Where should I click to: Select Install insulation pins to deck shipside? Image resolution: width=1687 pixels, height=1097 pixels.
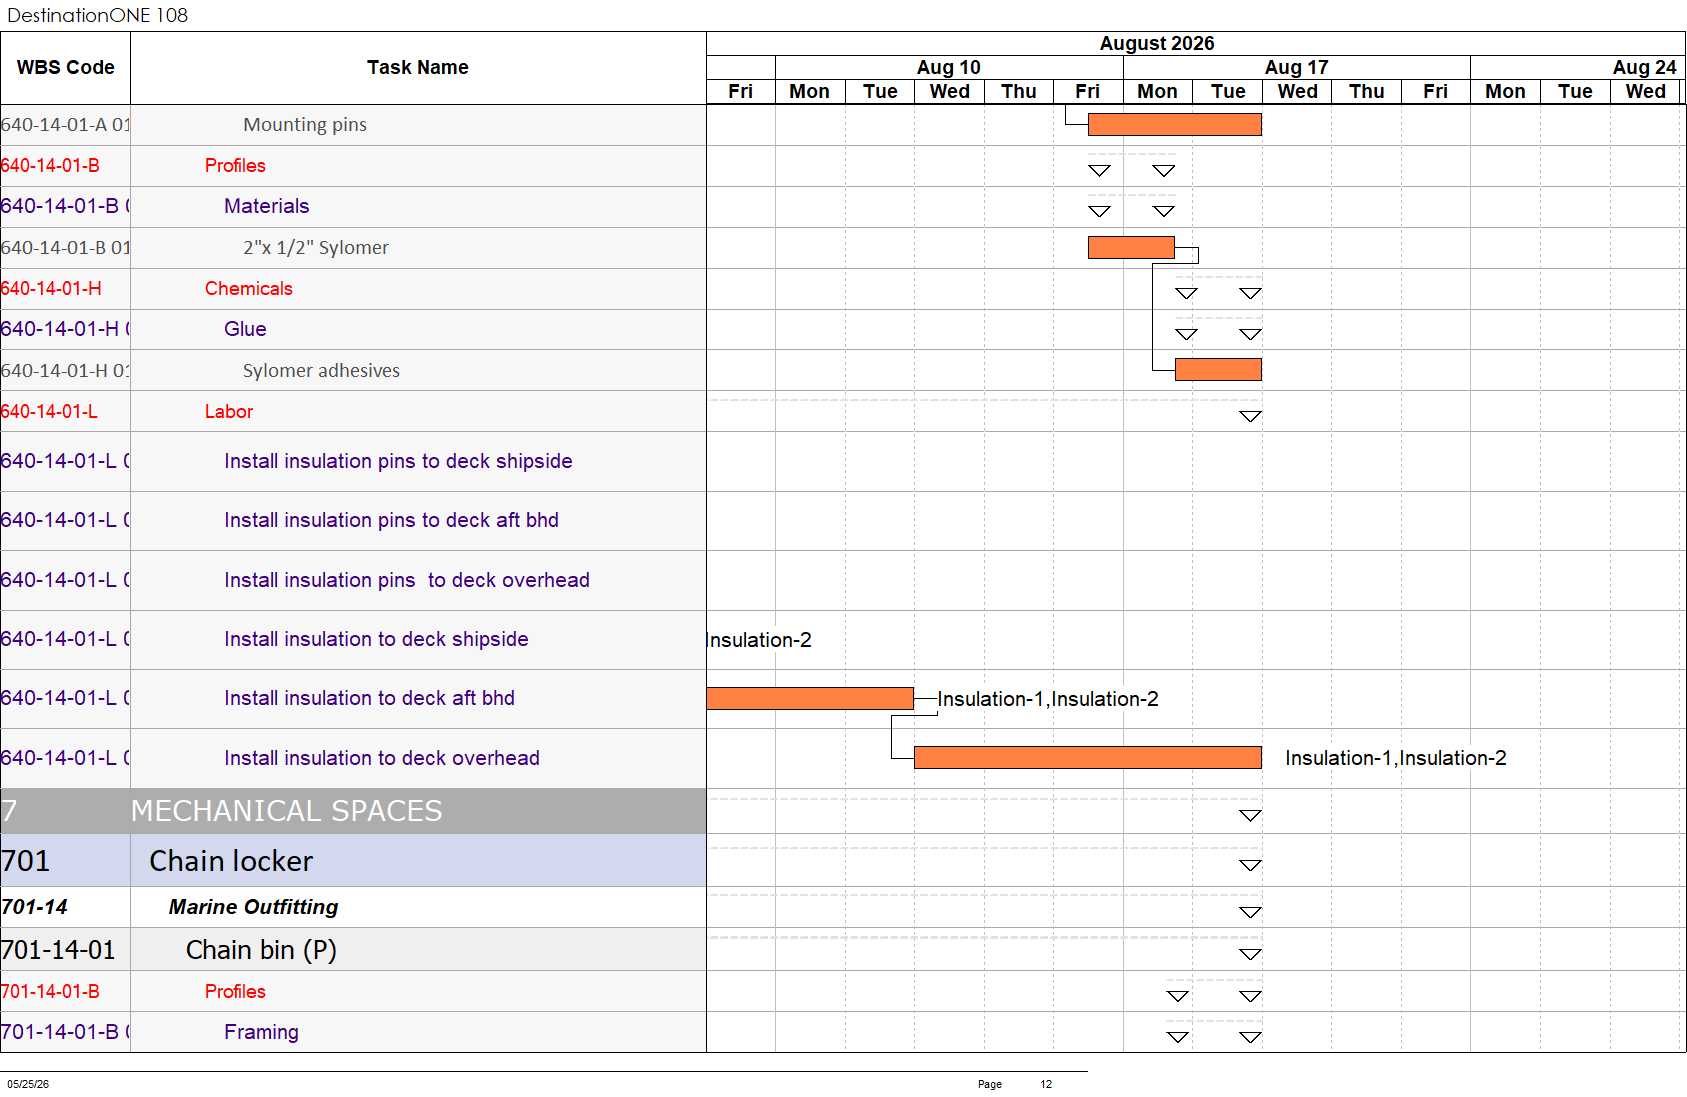point(398,461)
